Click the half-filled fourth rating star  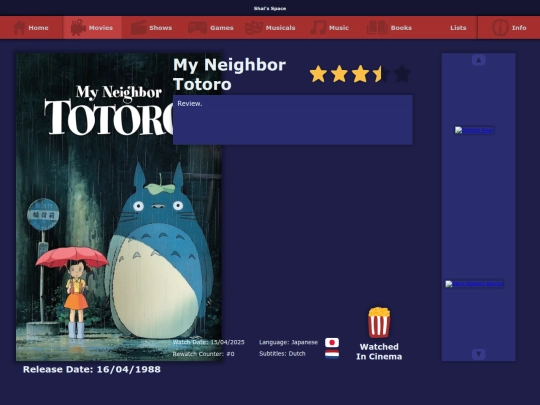[x=381, y=74]
